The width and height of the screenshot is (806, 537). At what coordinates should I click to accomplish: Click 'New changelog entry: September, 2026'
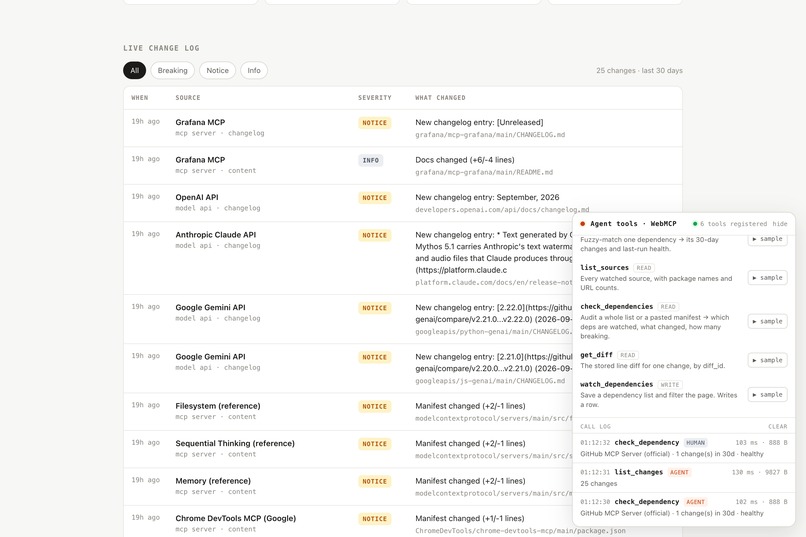click(487, 197)
